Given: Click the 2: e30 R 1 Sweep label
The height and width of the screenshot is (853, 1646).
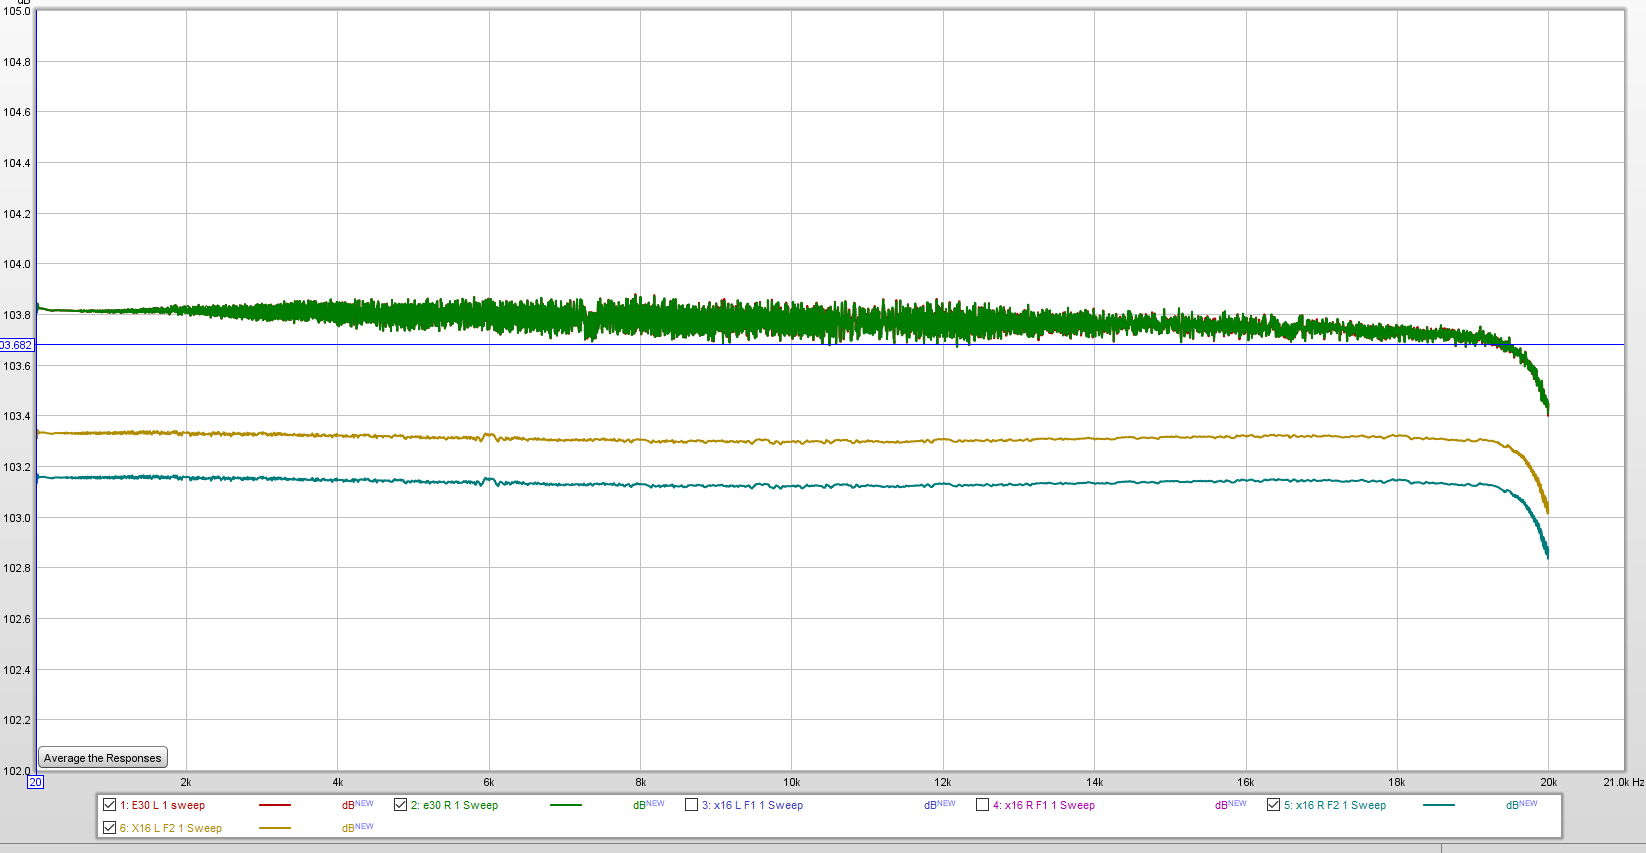Looking at the screenshot, I should tap(454, 805).
